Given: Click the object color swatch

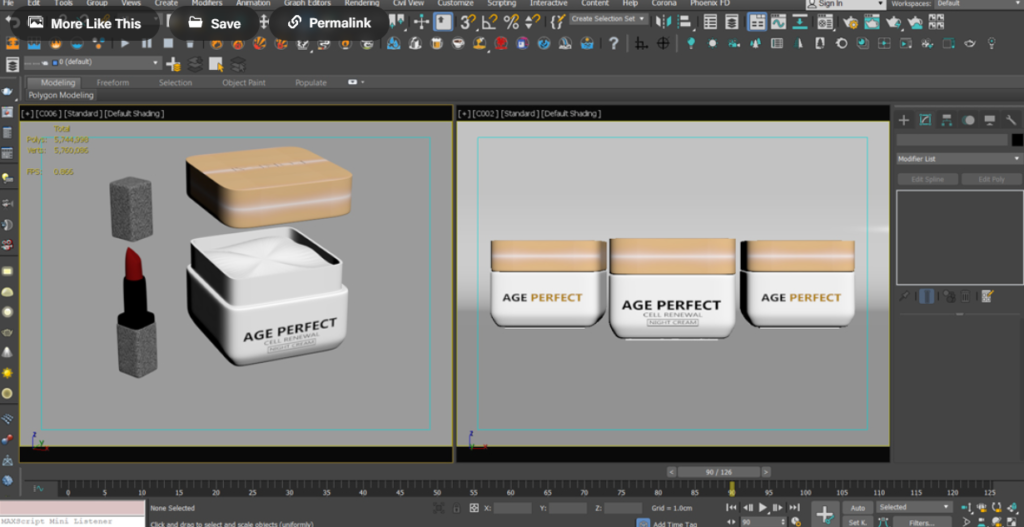Looking at the screenshot, I should [x=1017, y=140].
